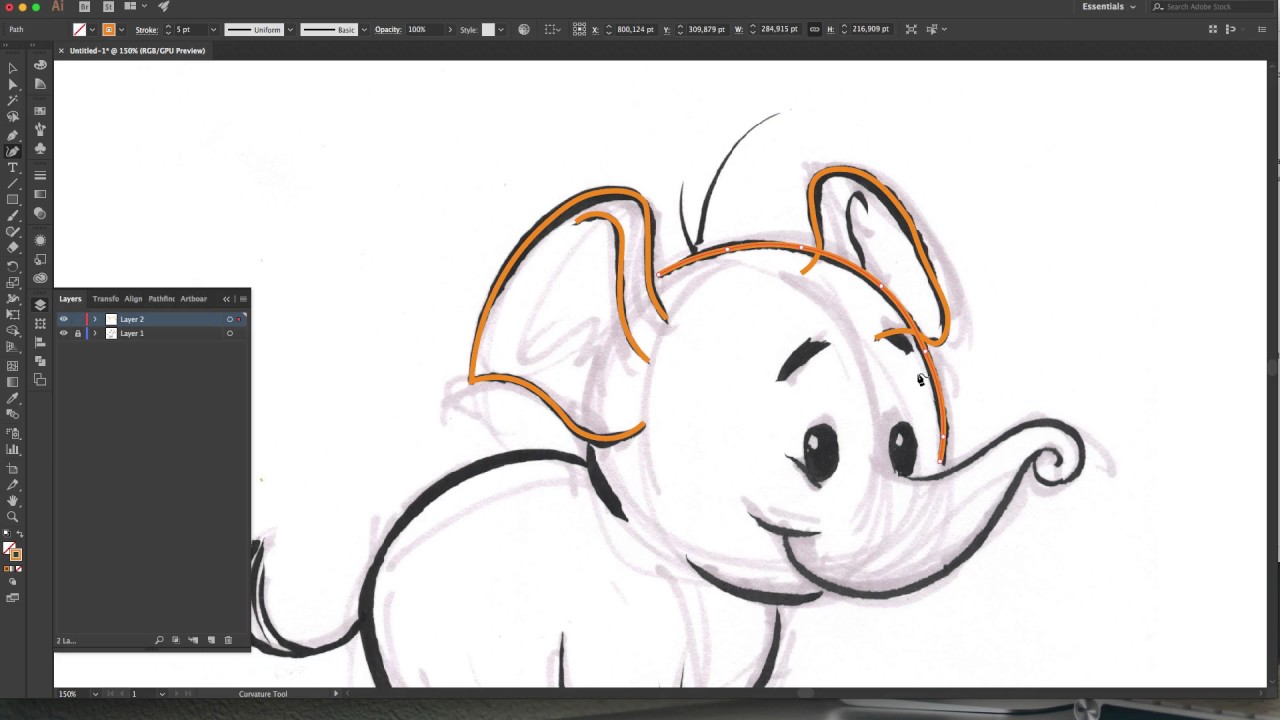Open Adobe Stock via St icon
Image resolution: width=1280 pixels, height=720 pixels.
(108, 7)
